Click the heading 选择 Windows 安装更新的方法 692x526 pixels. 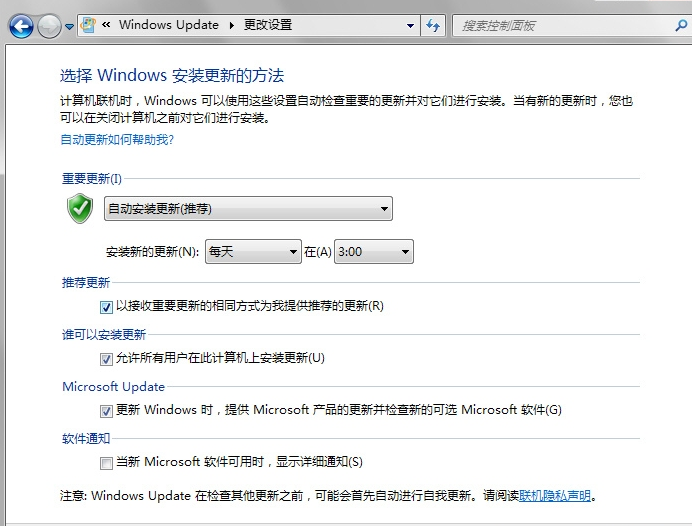pos(172,75)
